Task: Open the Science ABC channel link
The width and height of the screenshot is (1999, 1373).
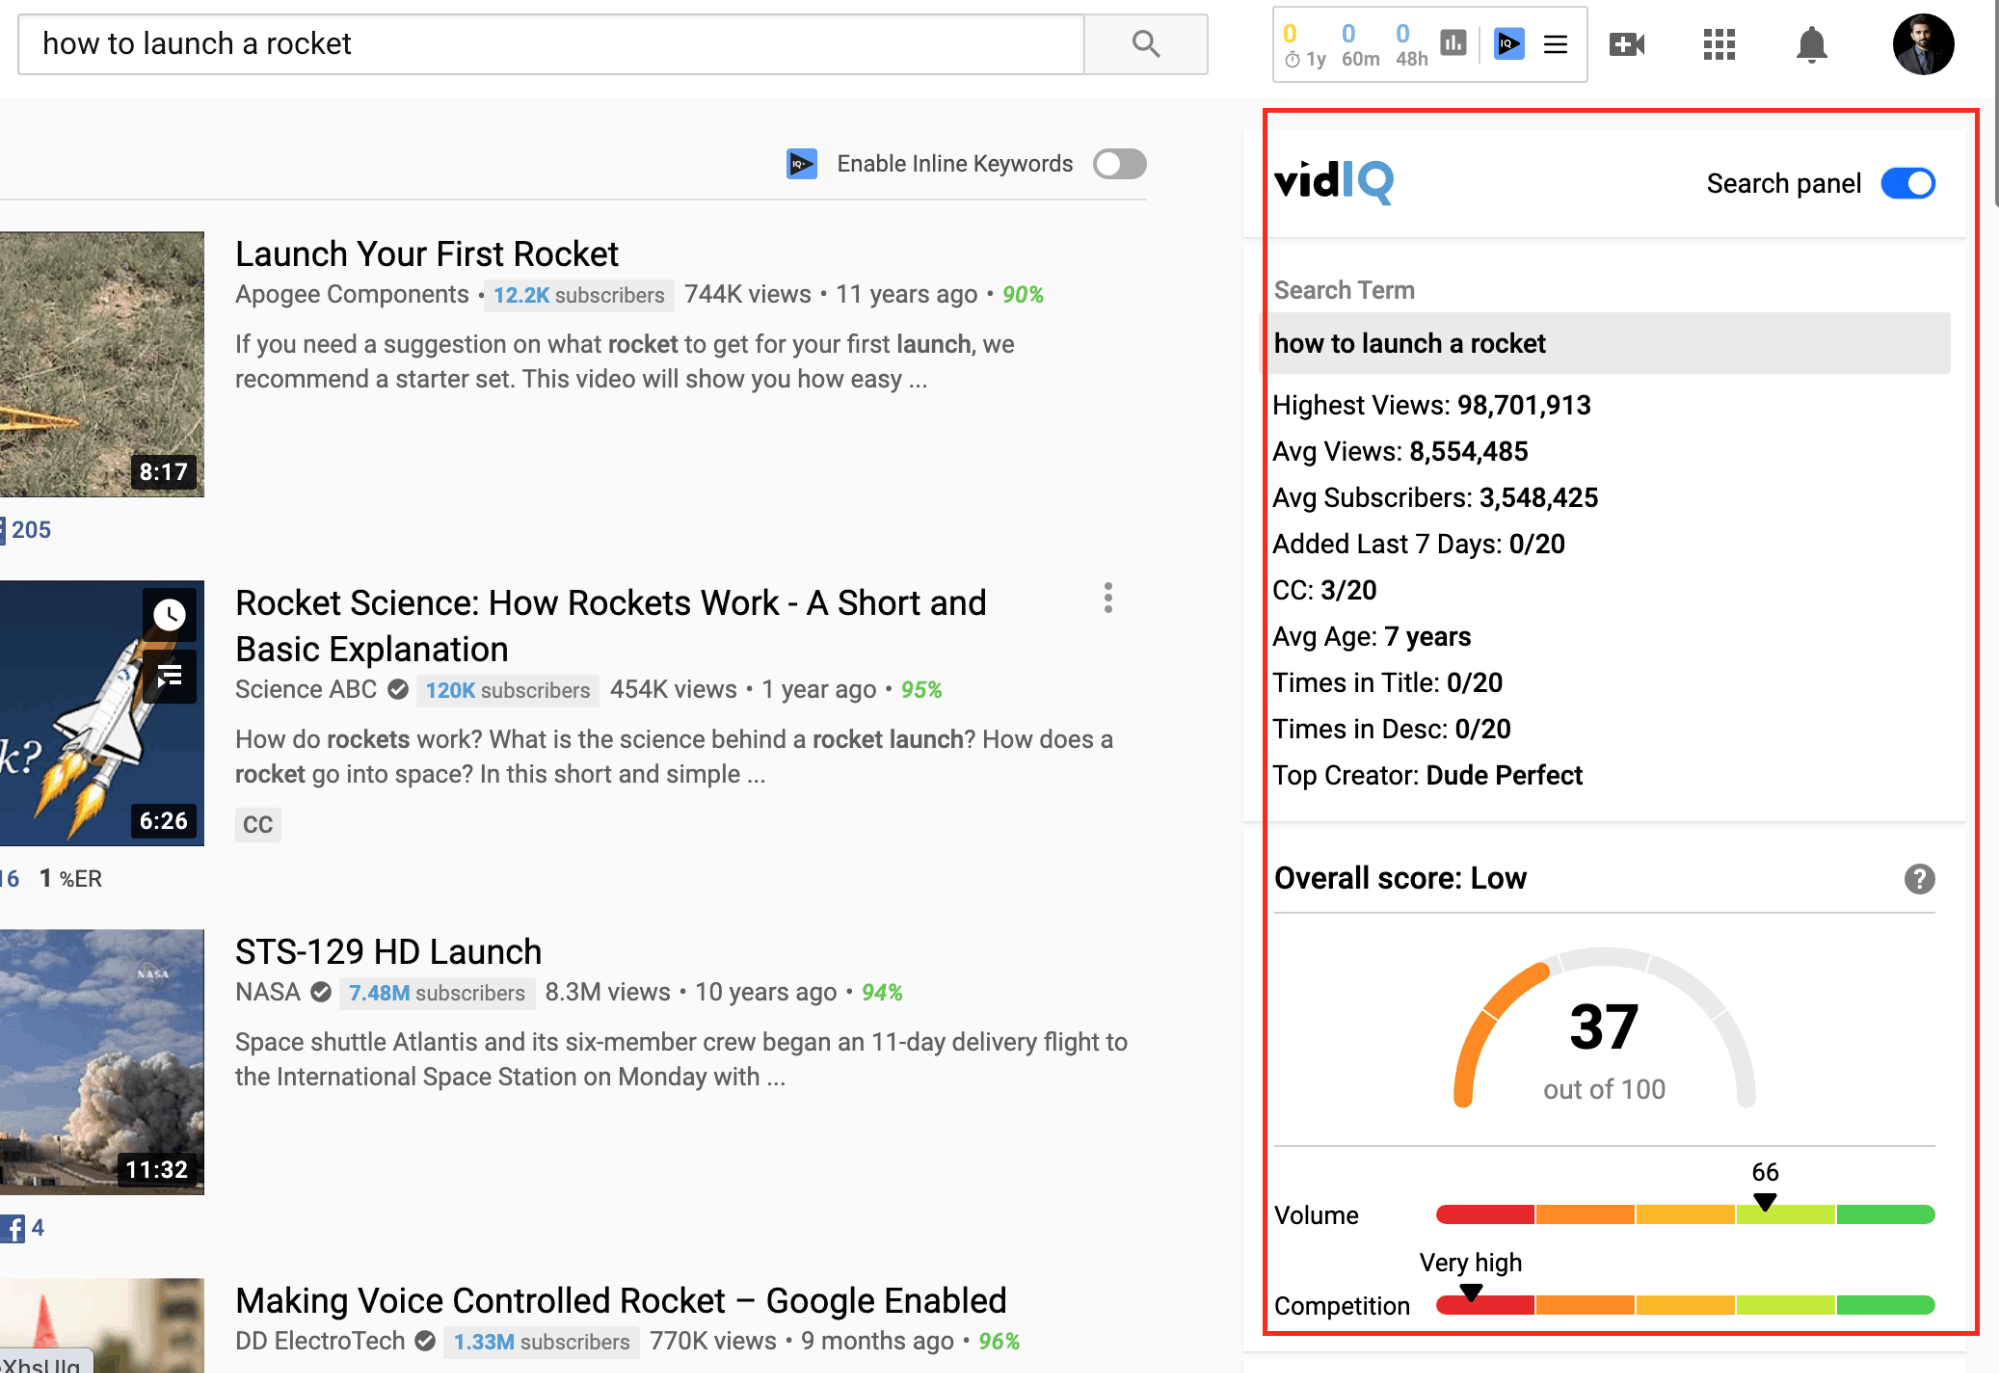Action: click(306, 689)
